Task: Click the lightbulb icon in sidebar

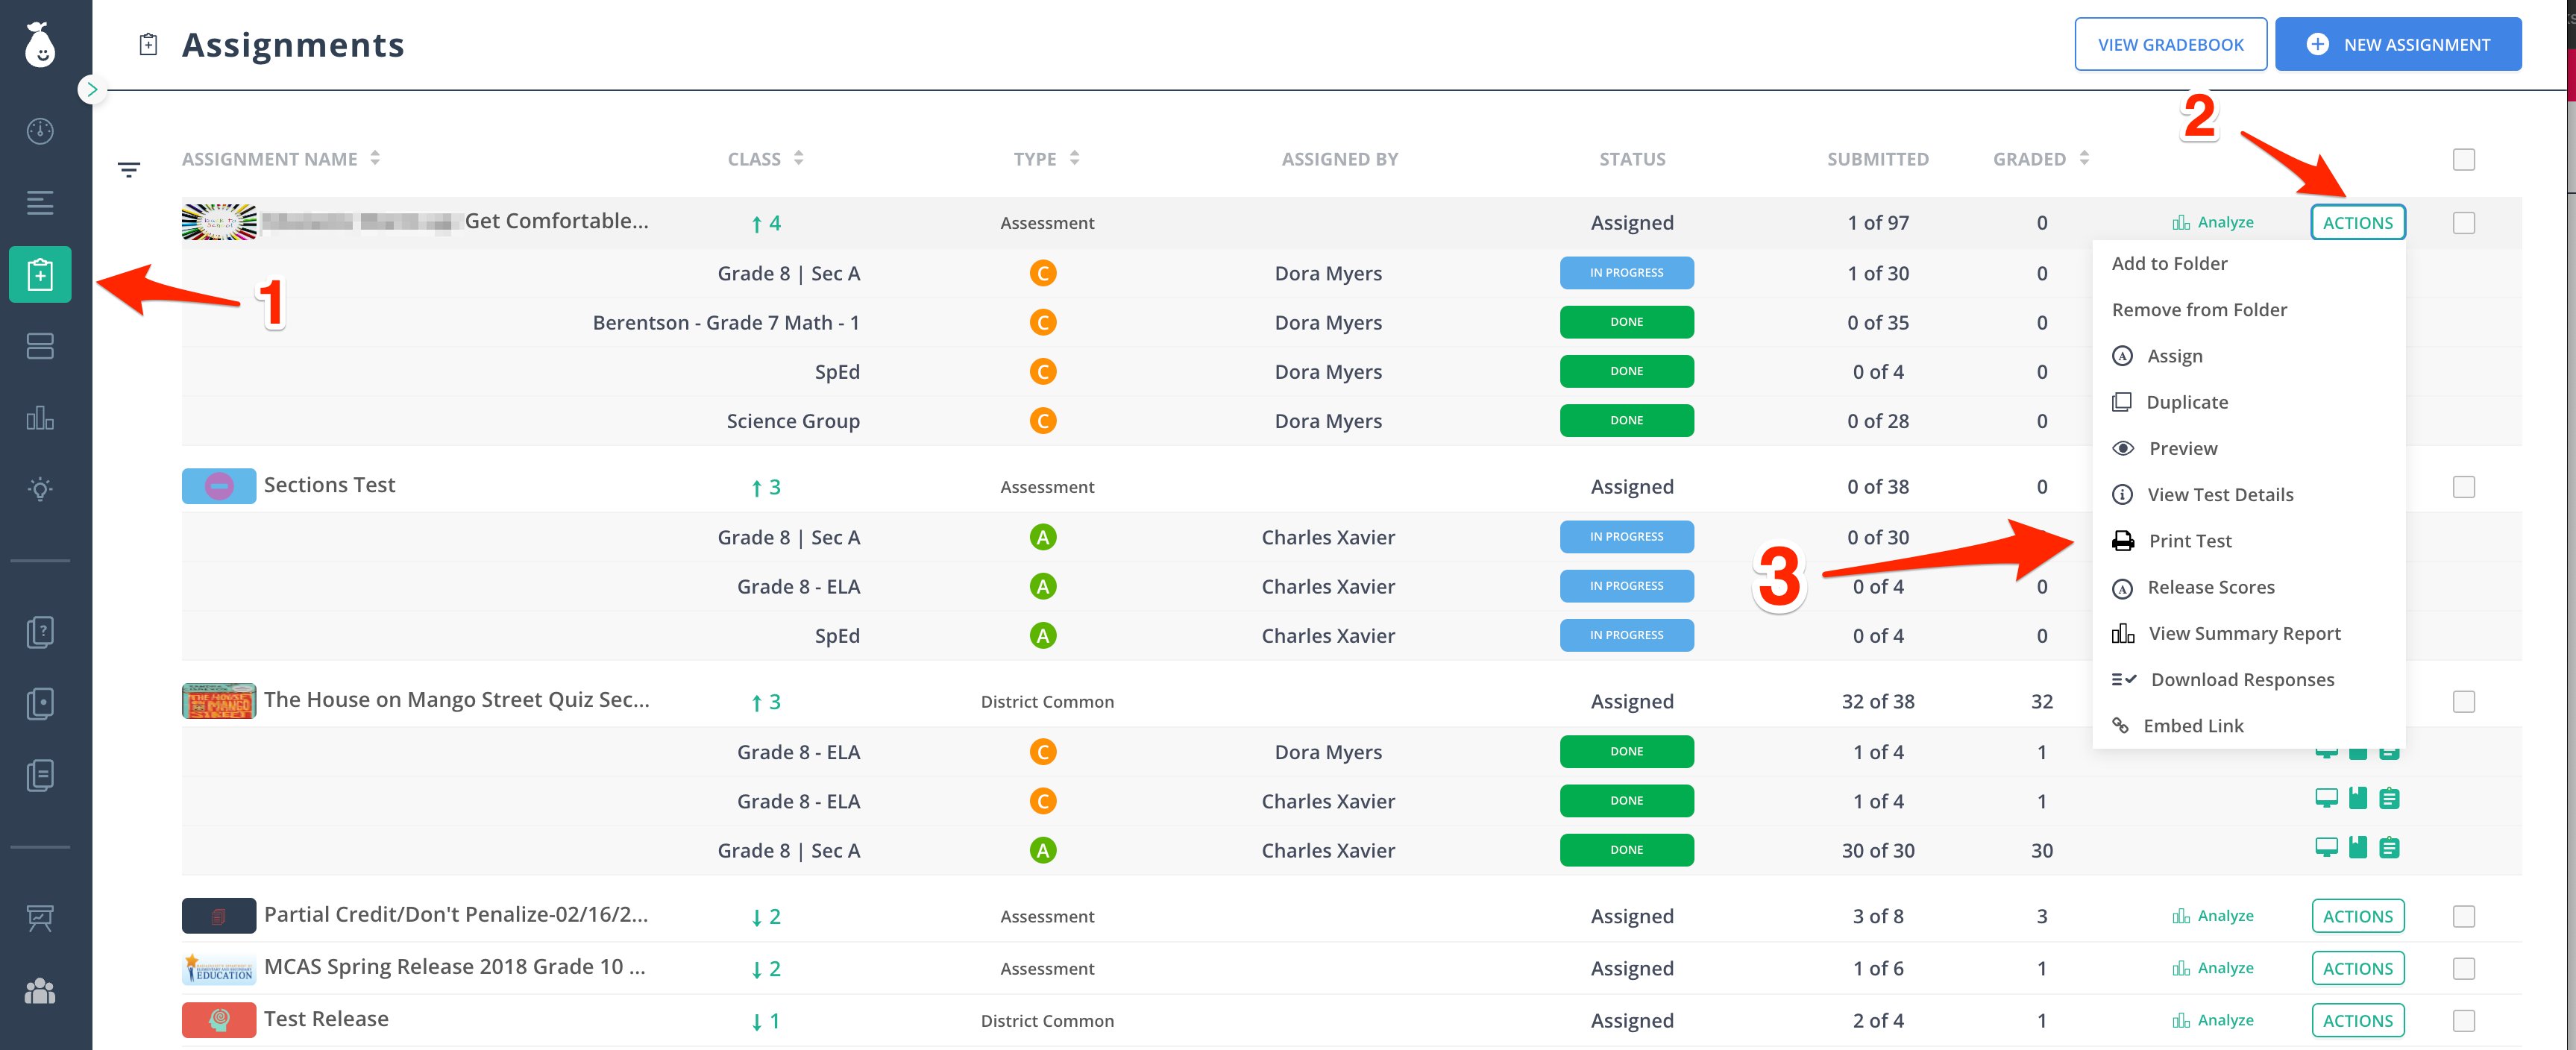Action: coord(40,489)
